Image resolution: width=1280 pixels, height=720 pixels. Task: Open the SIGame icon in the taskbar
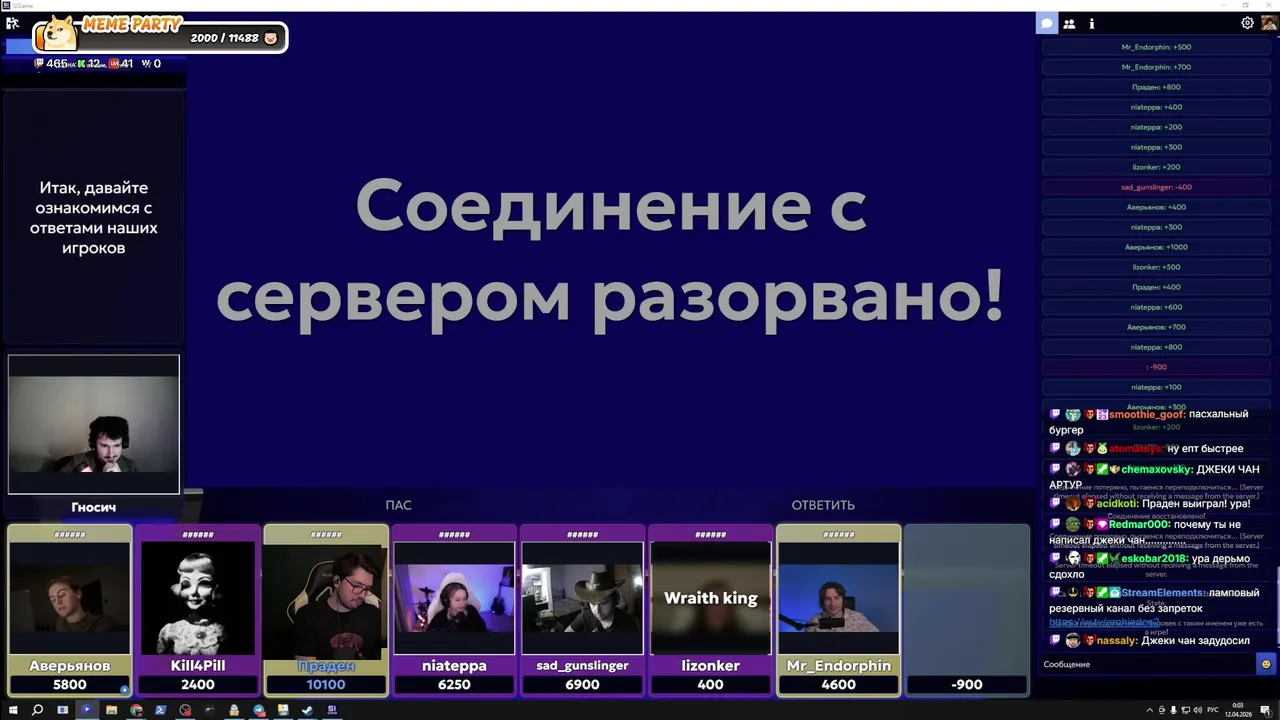[x=332, y=710]
